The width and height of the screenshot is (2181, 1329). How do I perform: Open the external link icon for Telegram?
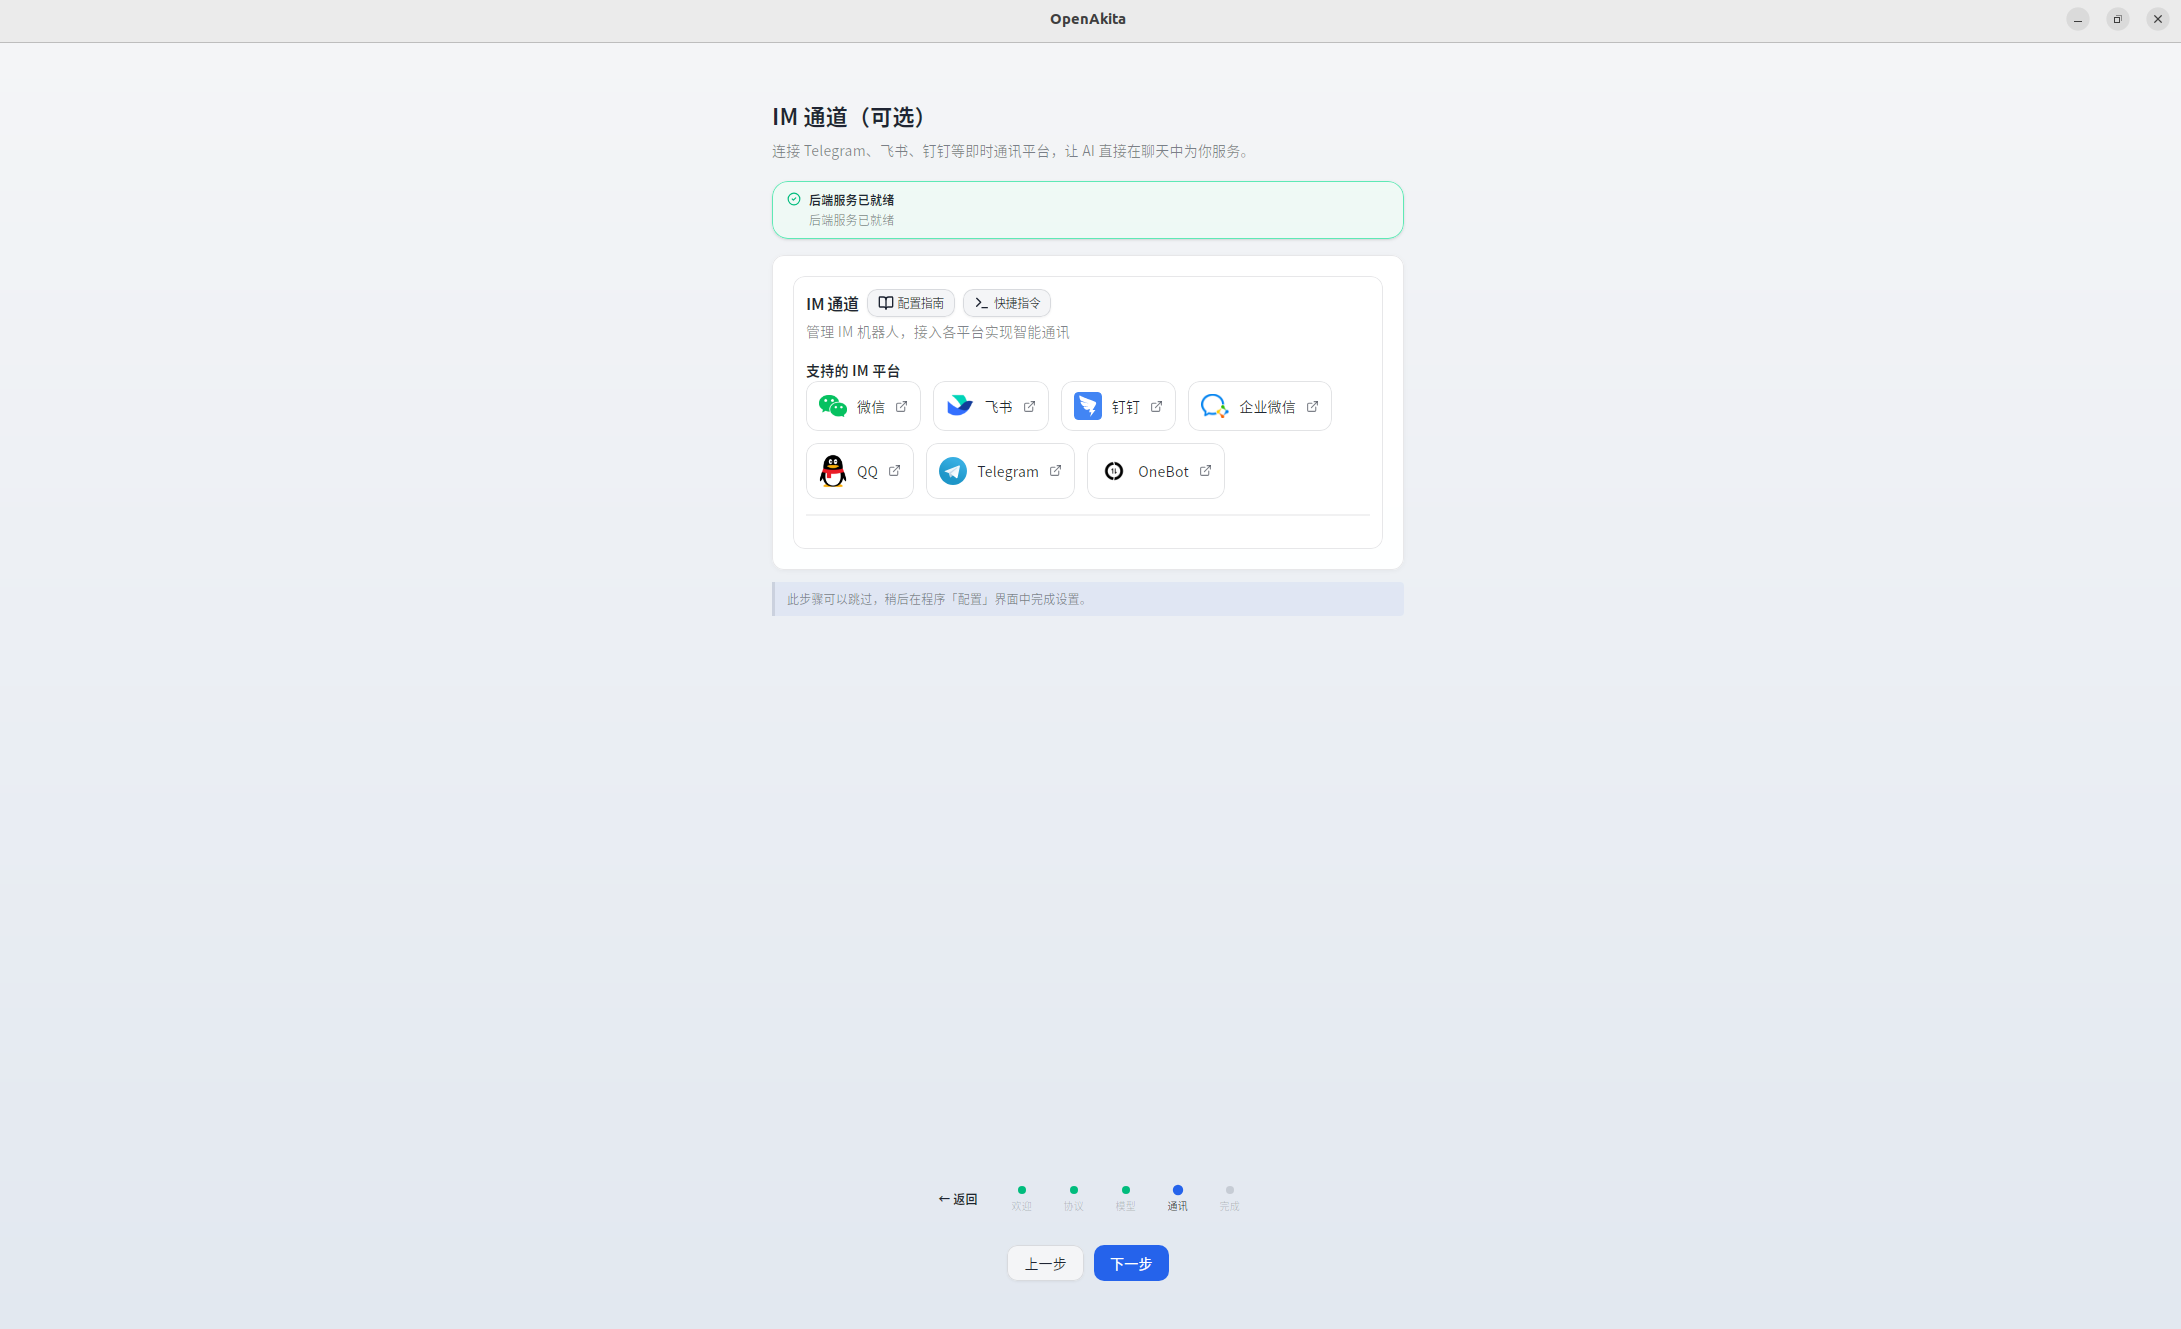coord(1055,470)
